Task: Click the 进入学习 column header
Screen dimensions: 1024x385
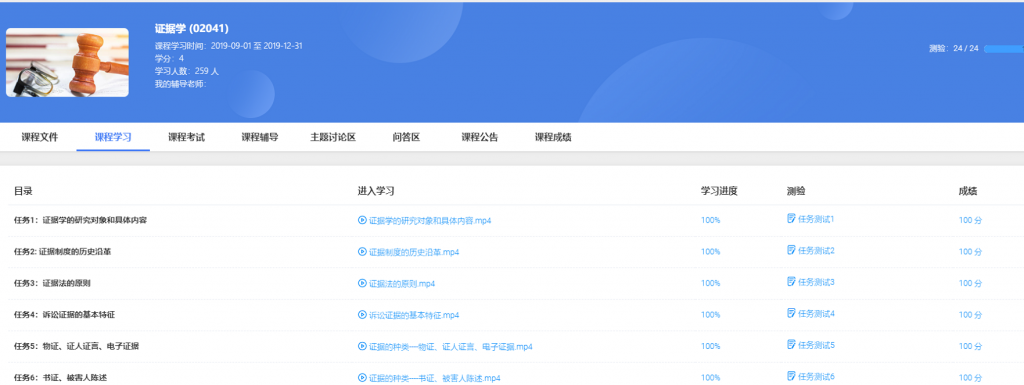Action: [x=376, y=191]
